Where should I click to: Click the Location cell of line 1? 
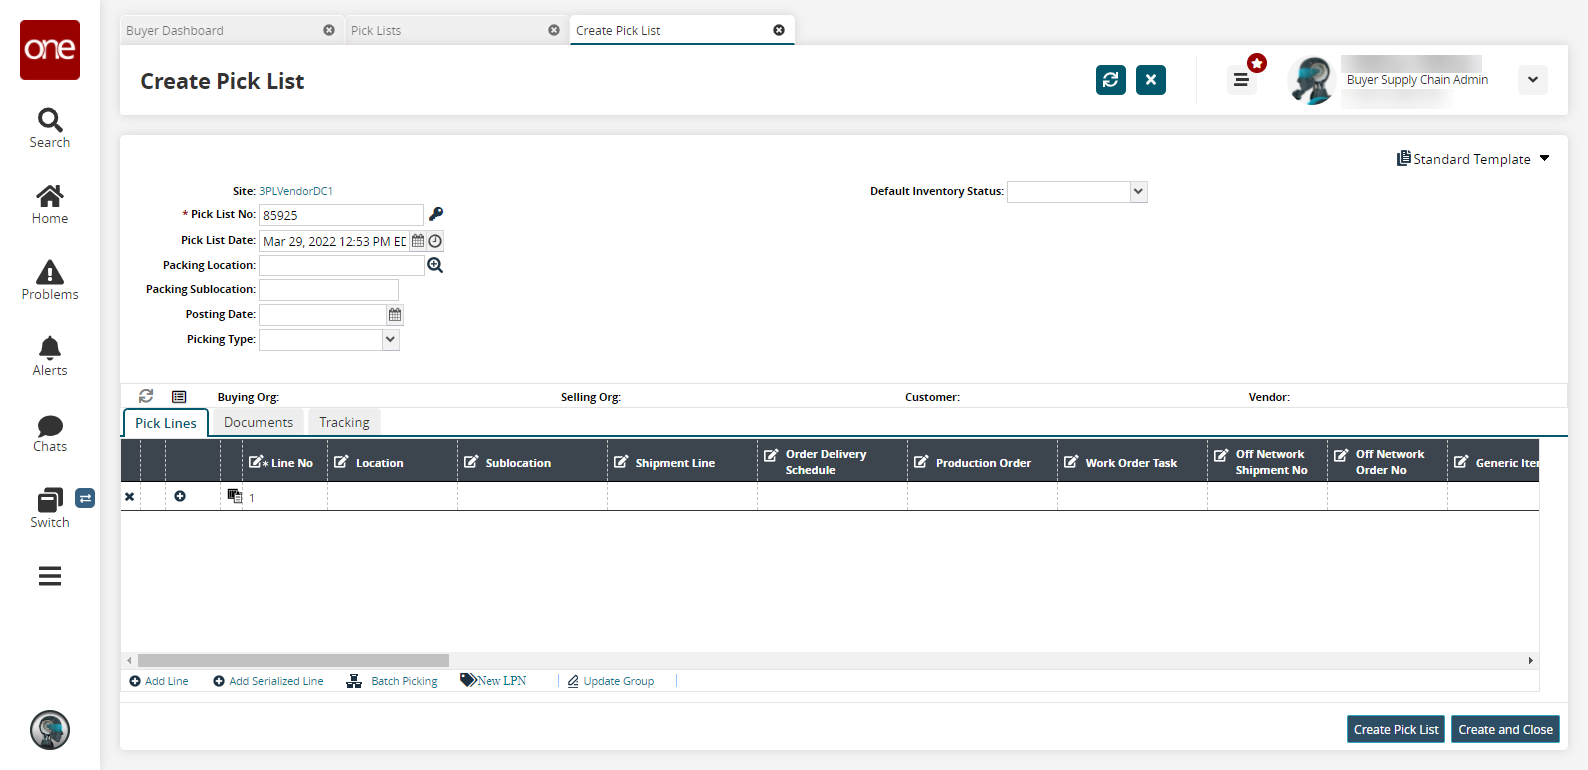click(392, 497)
